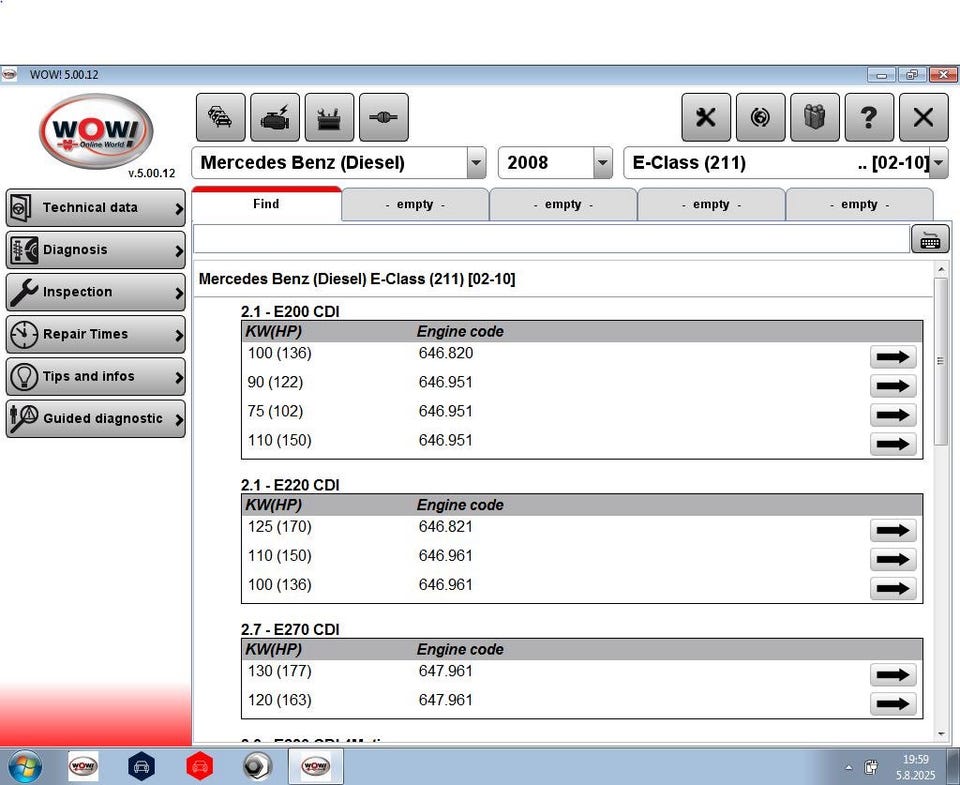This screenshot has height=785, width=960.
Task: Open the Guided diagnostic menu
Action: click(96, 419)
